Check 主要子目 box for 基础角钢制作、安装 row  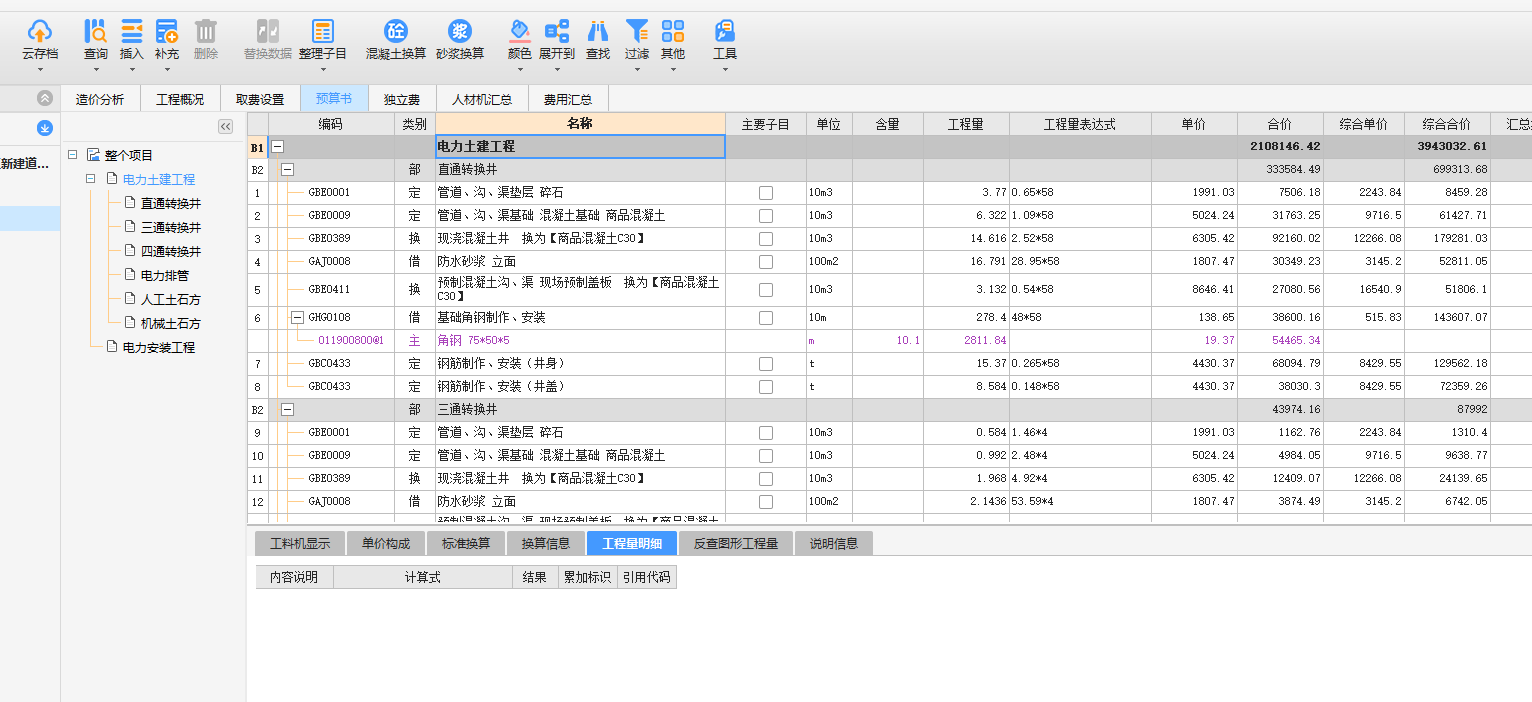pyautogui.click(x=766, y=318)
